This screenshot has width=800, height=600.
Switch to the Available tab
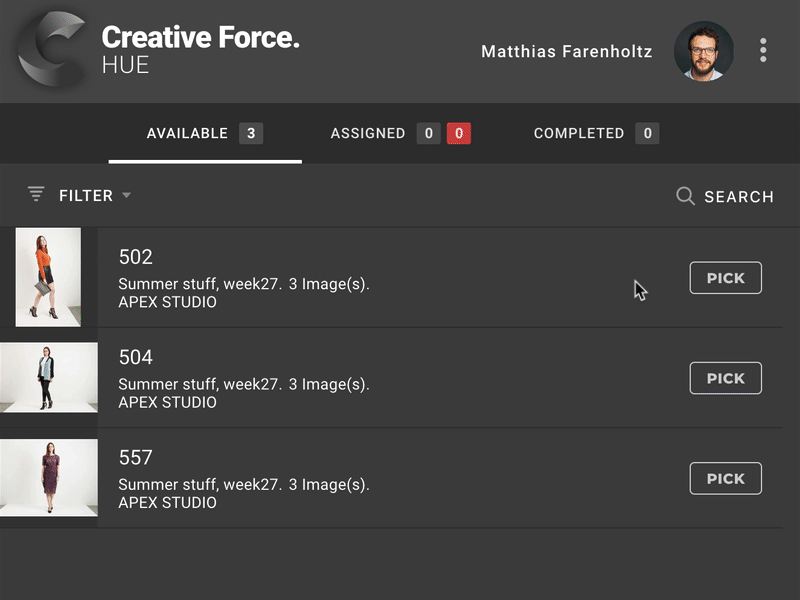[187, 133]
